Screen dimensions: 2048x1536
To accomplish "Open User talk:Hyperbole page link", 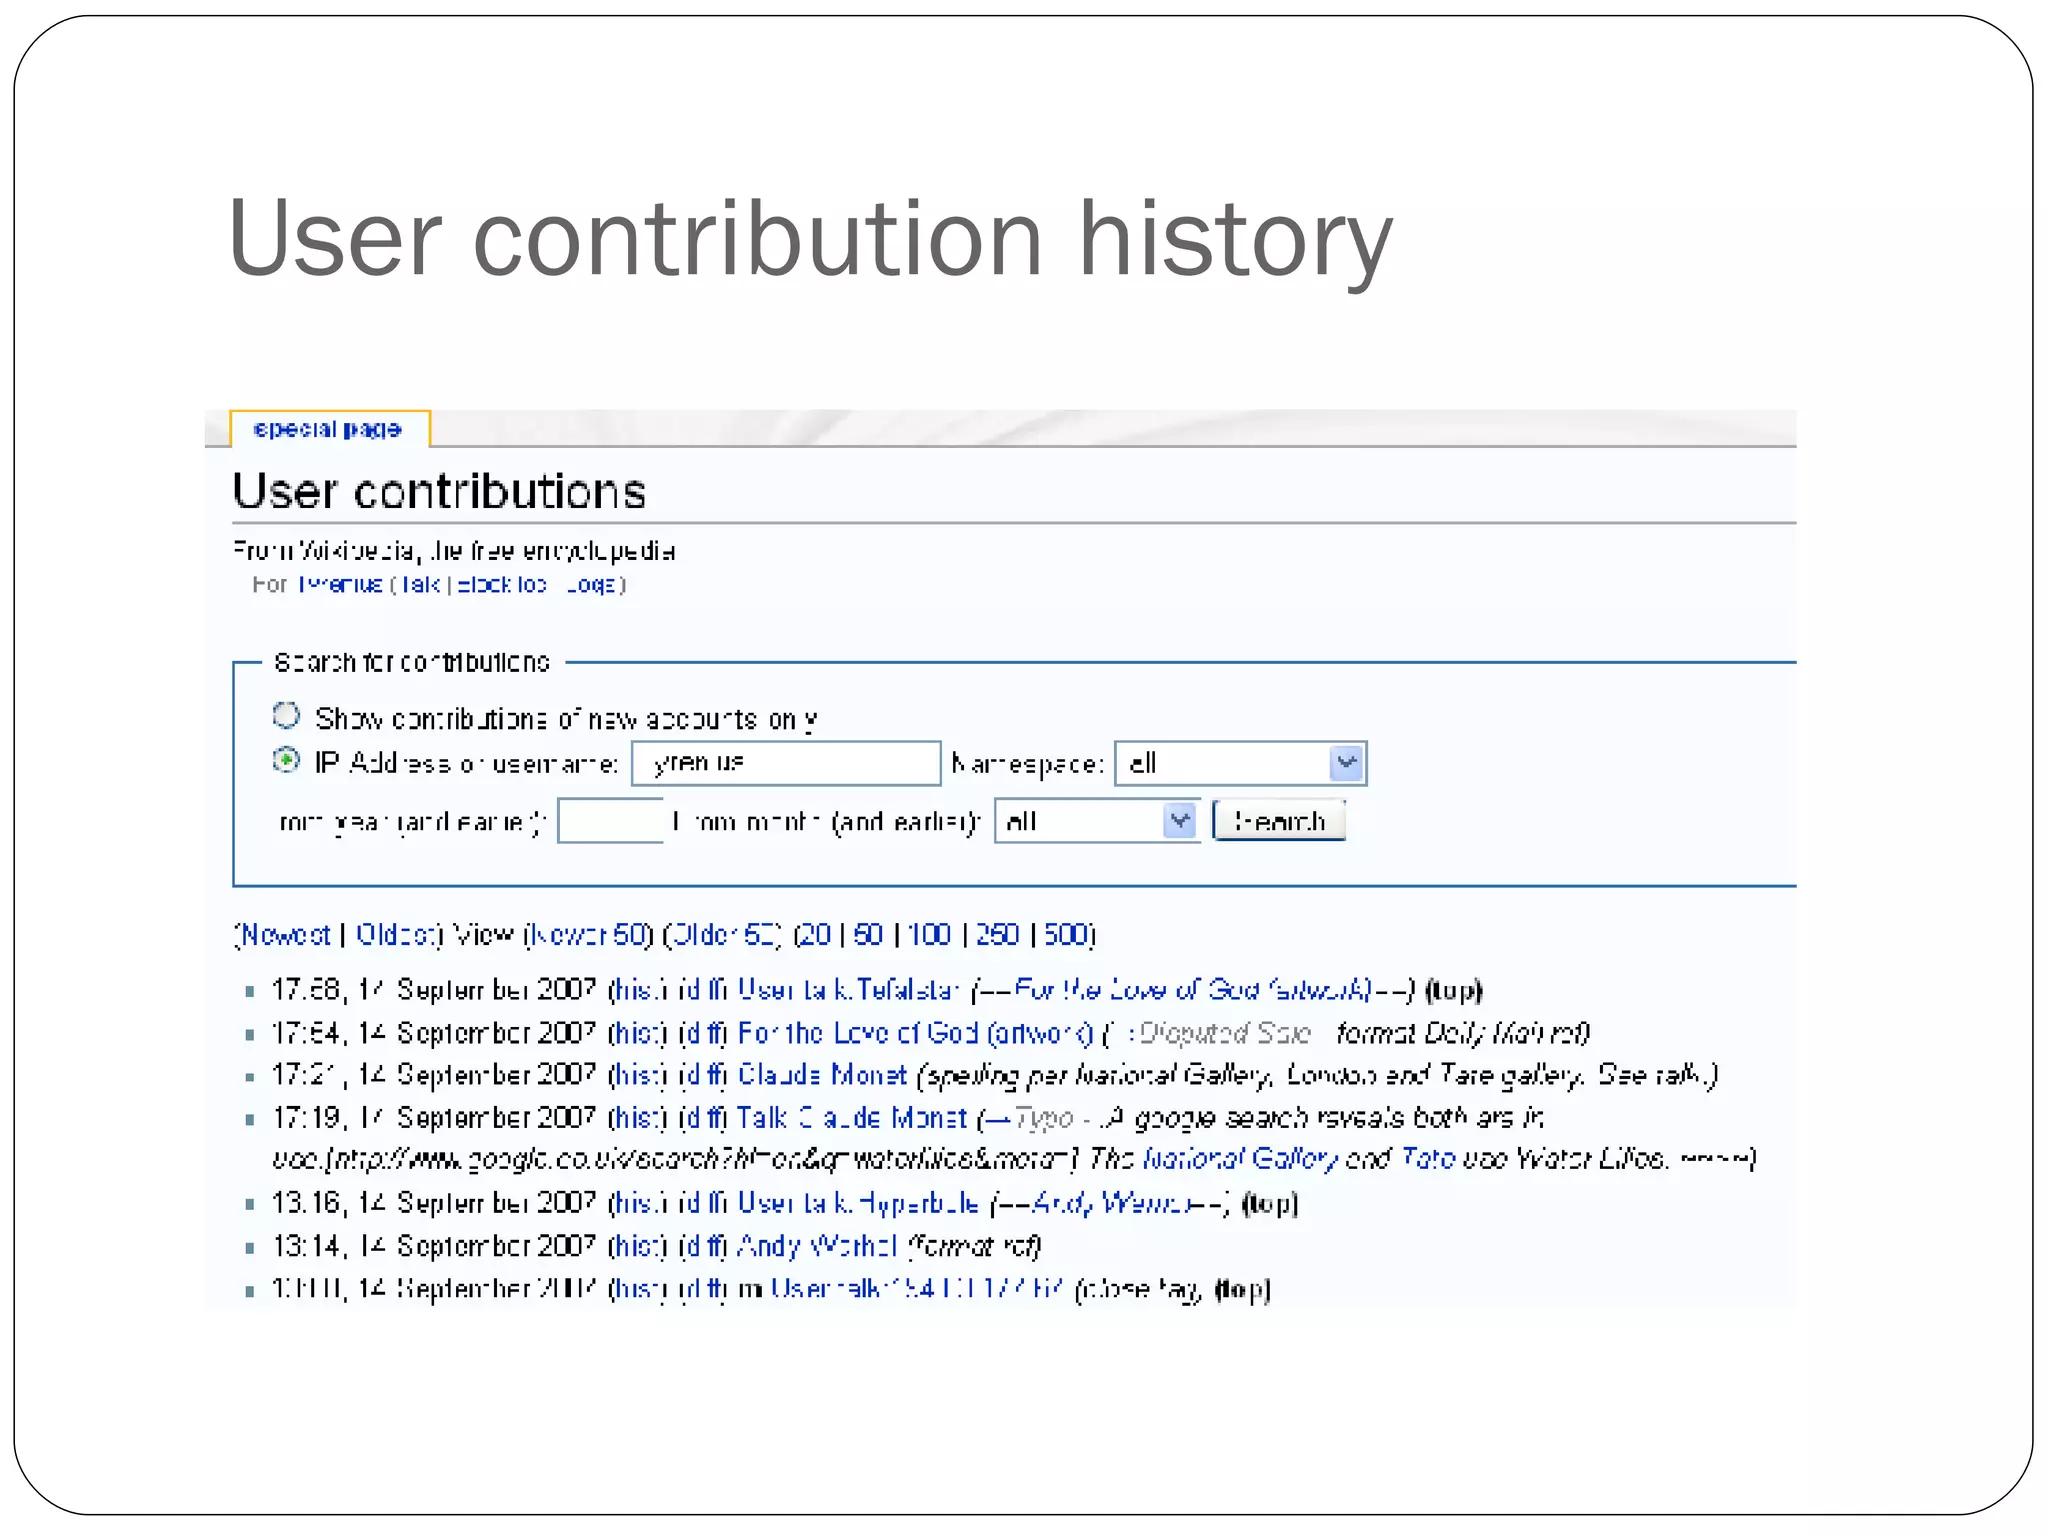I will [x=858, y=1202].
